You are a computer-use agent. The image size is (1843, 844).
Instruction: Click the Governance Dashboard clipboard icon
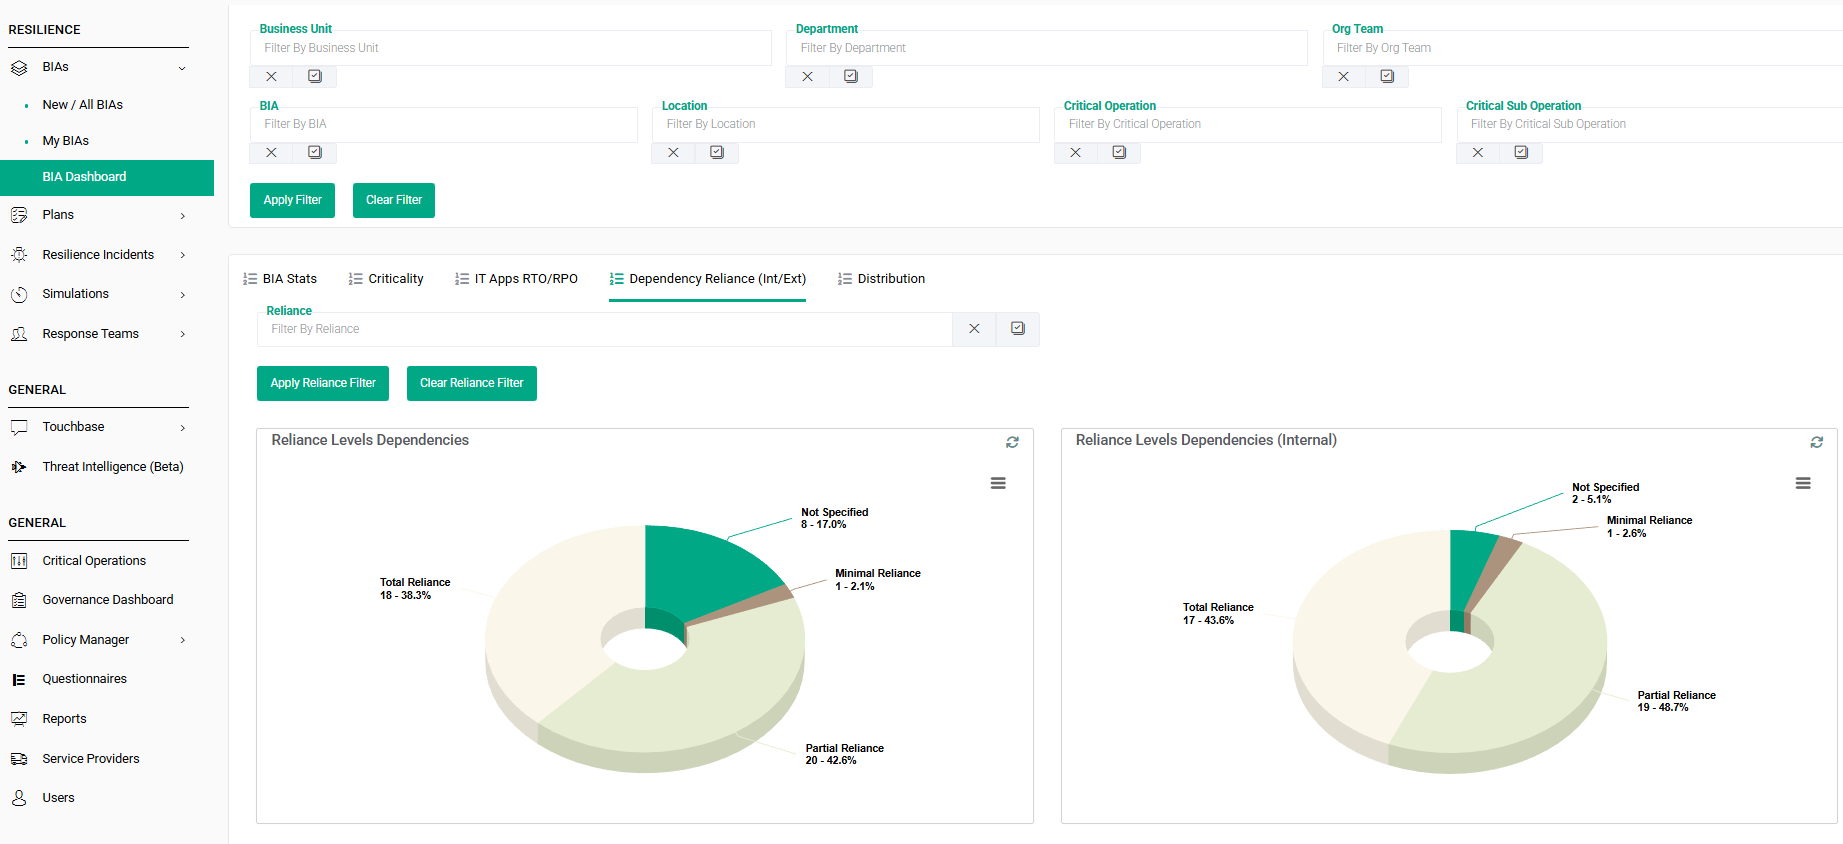(19, 600)
